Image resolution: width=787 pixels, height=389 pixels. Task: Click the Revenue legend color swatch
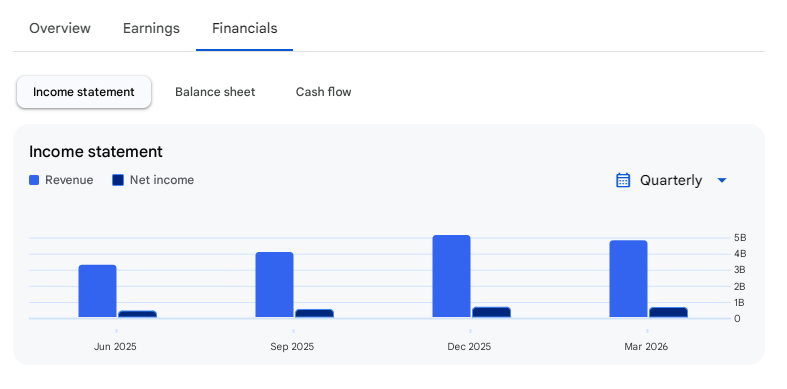pos(34,180)
